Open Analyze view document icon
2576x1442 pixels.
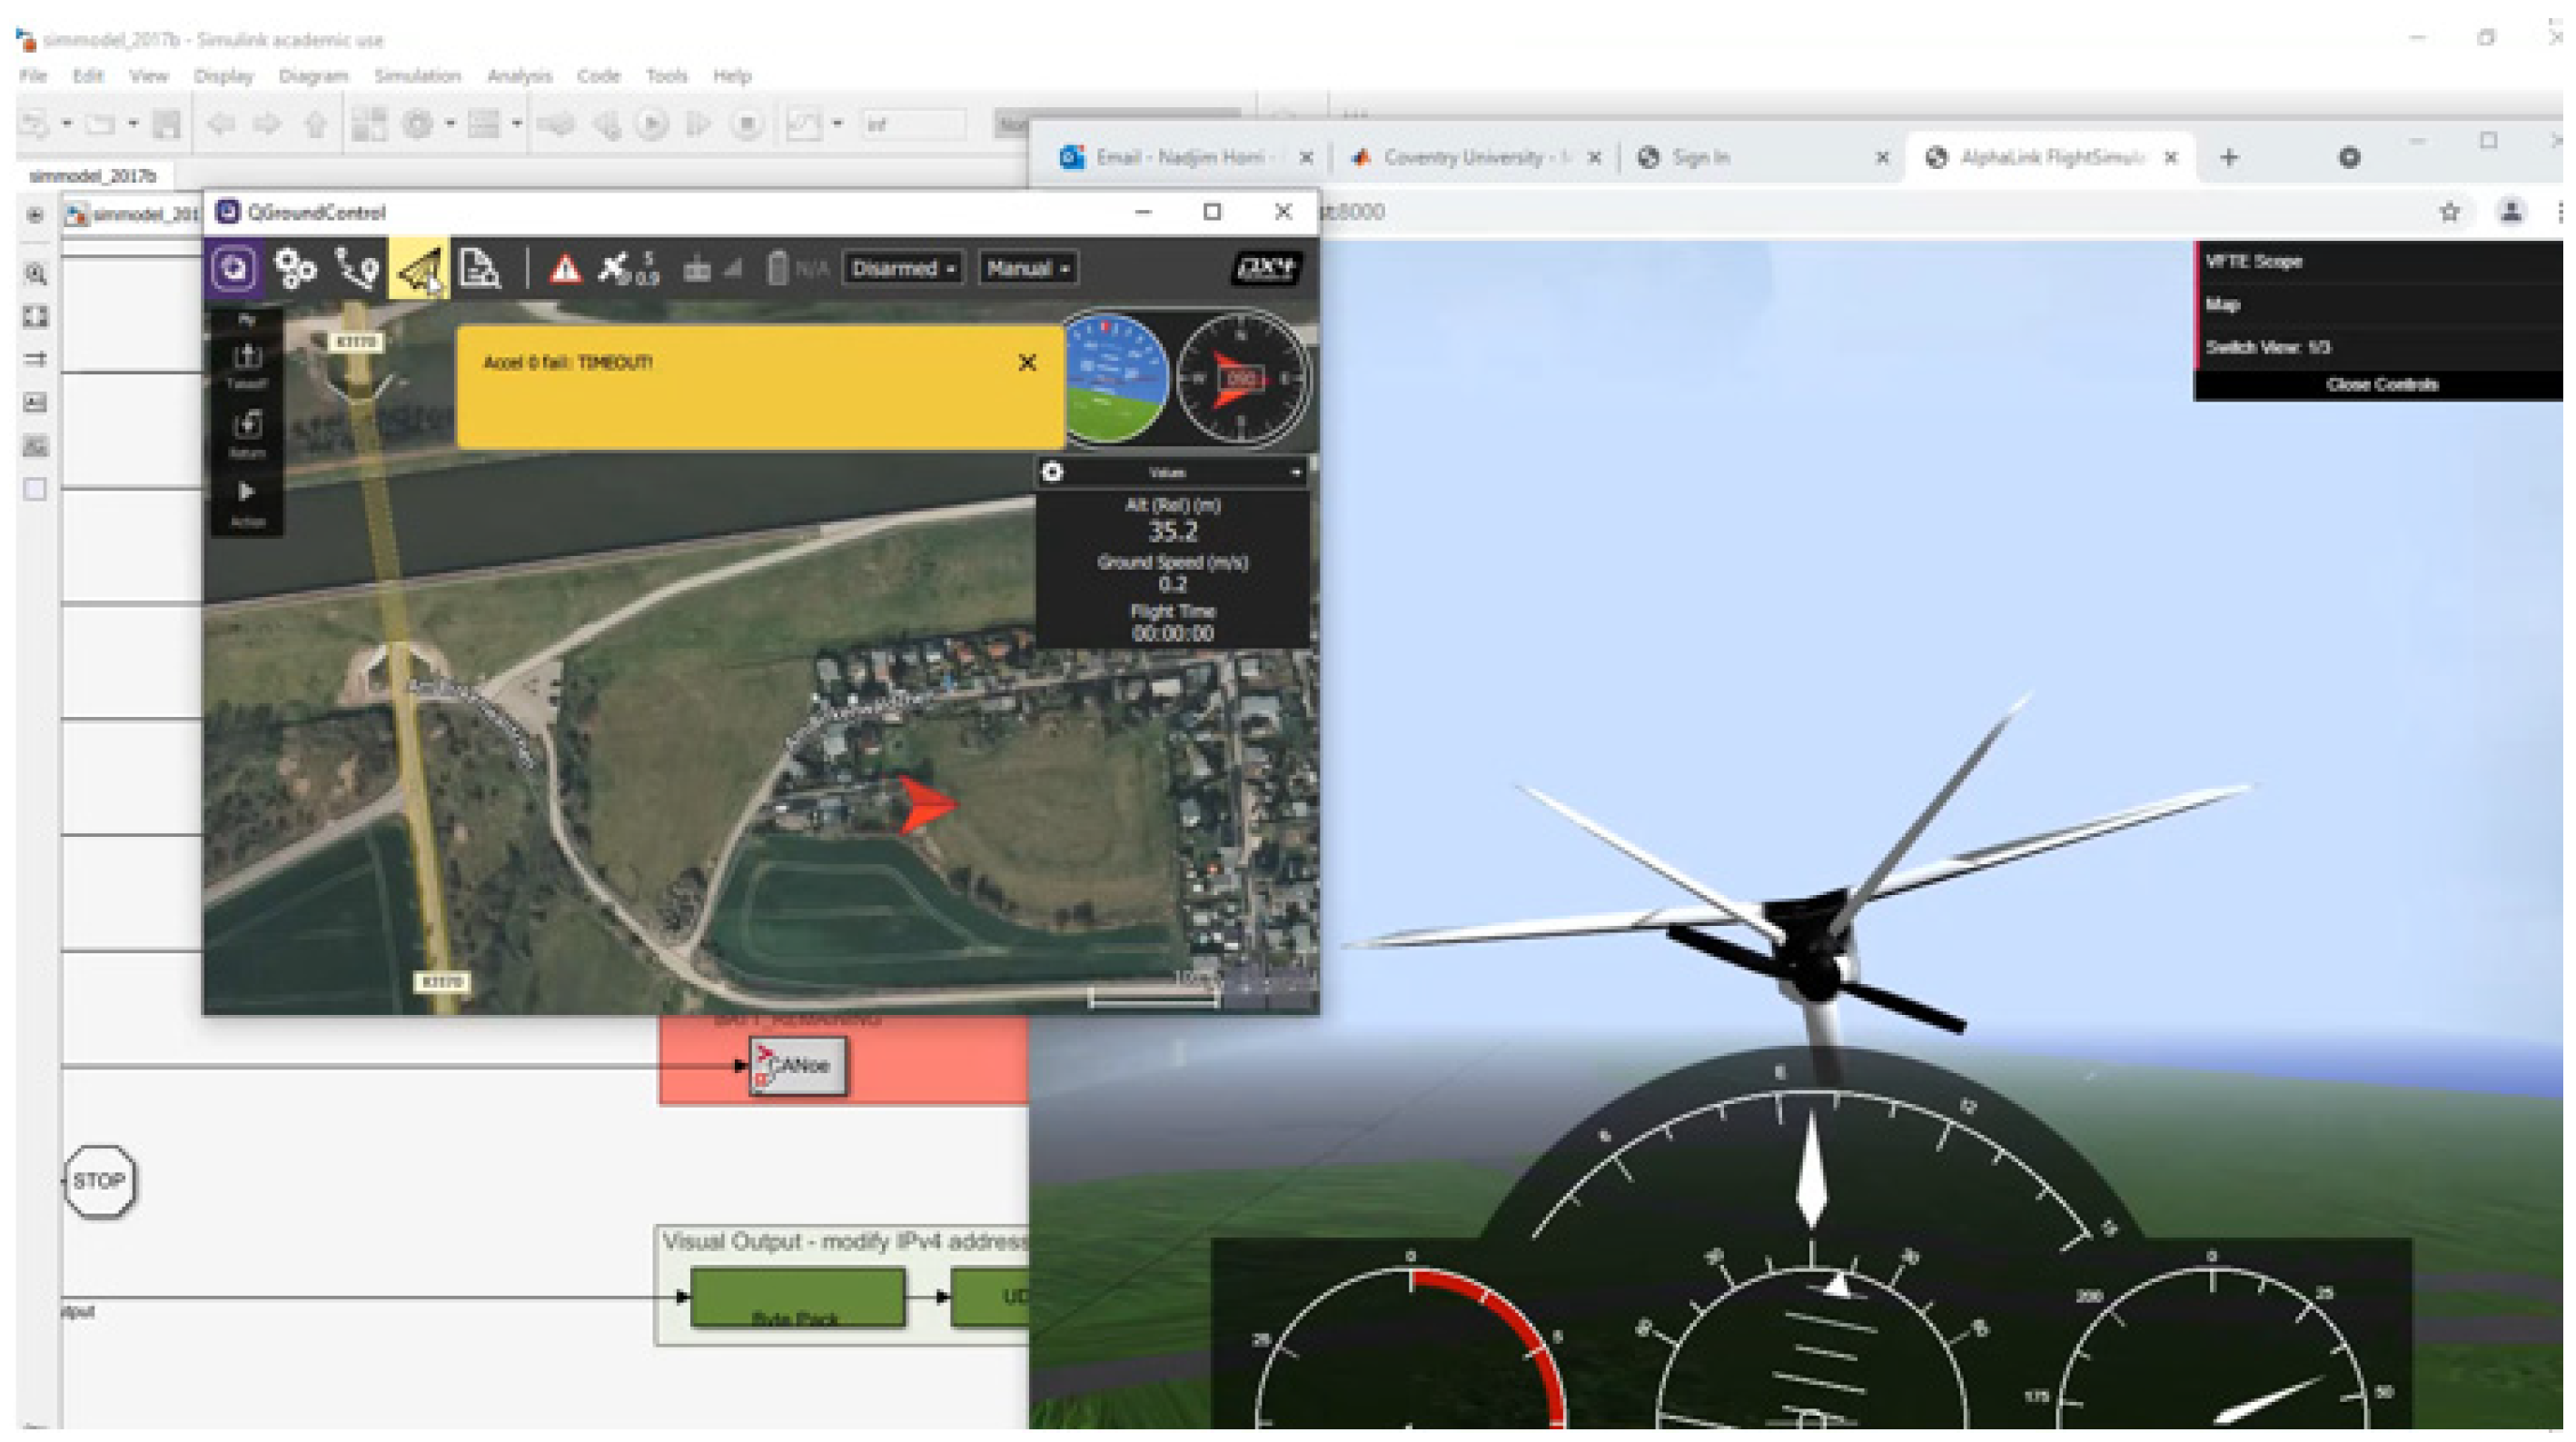point(479,268)
